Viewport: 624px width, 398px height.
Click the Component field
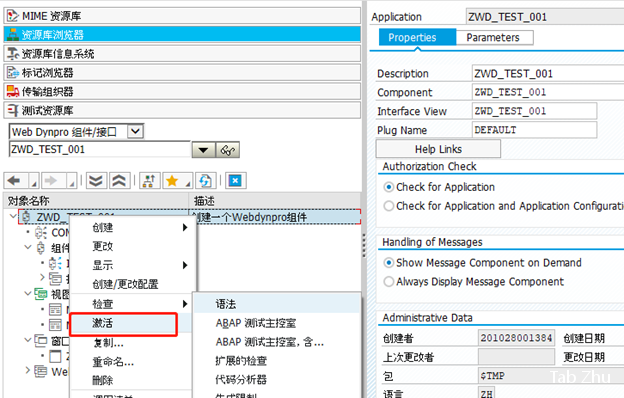point(548,92)
